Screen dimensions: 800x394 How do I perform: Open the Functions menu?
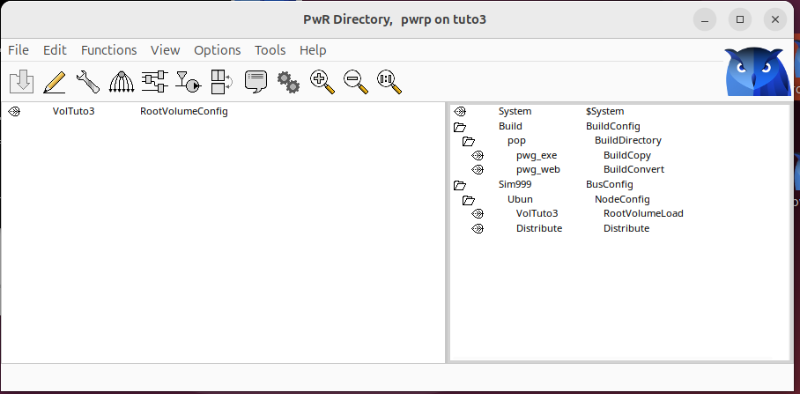[109, 50]
